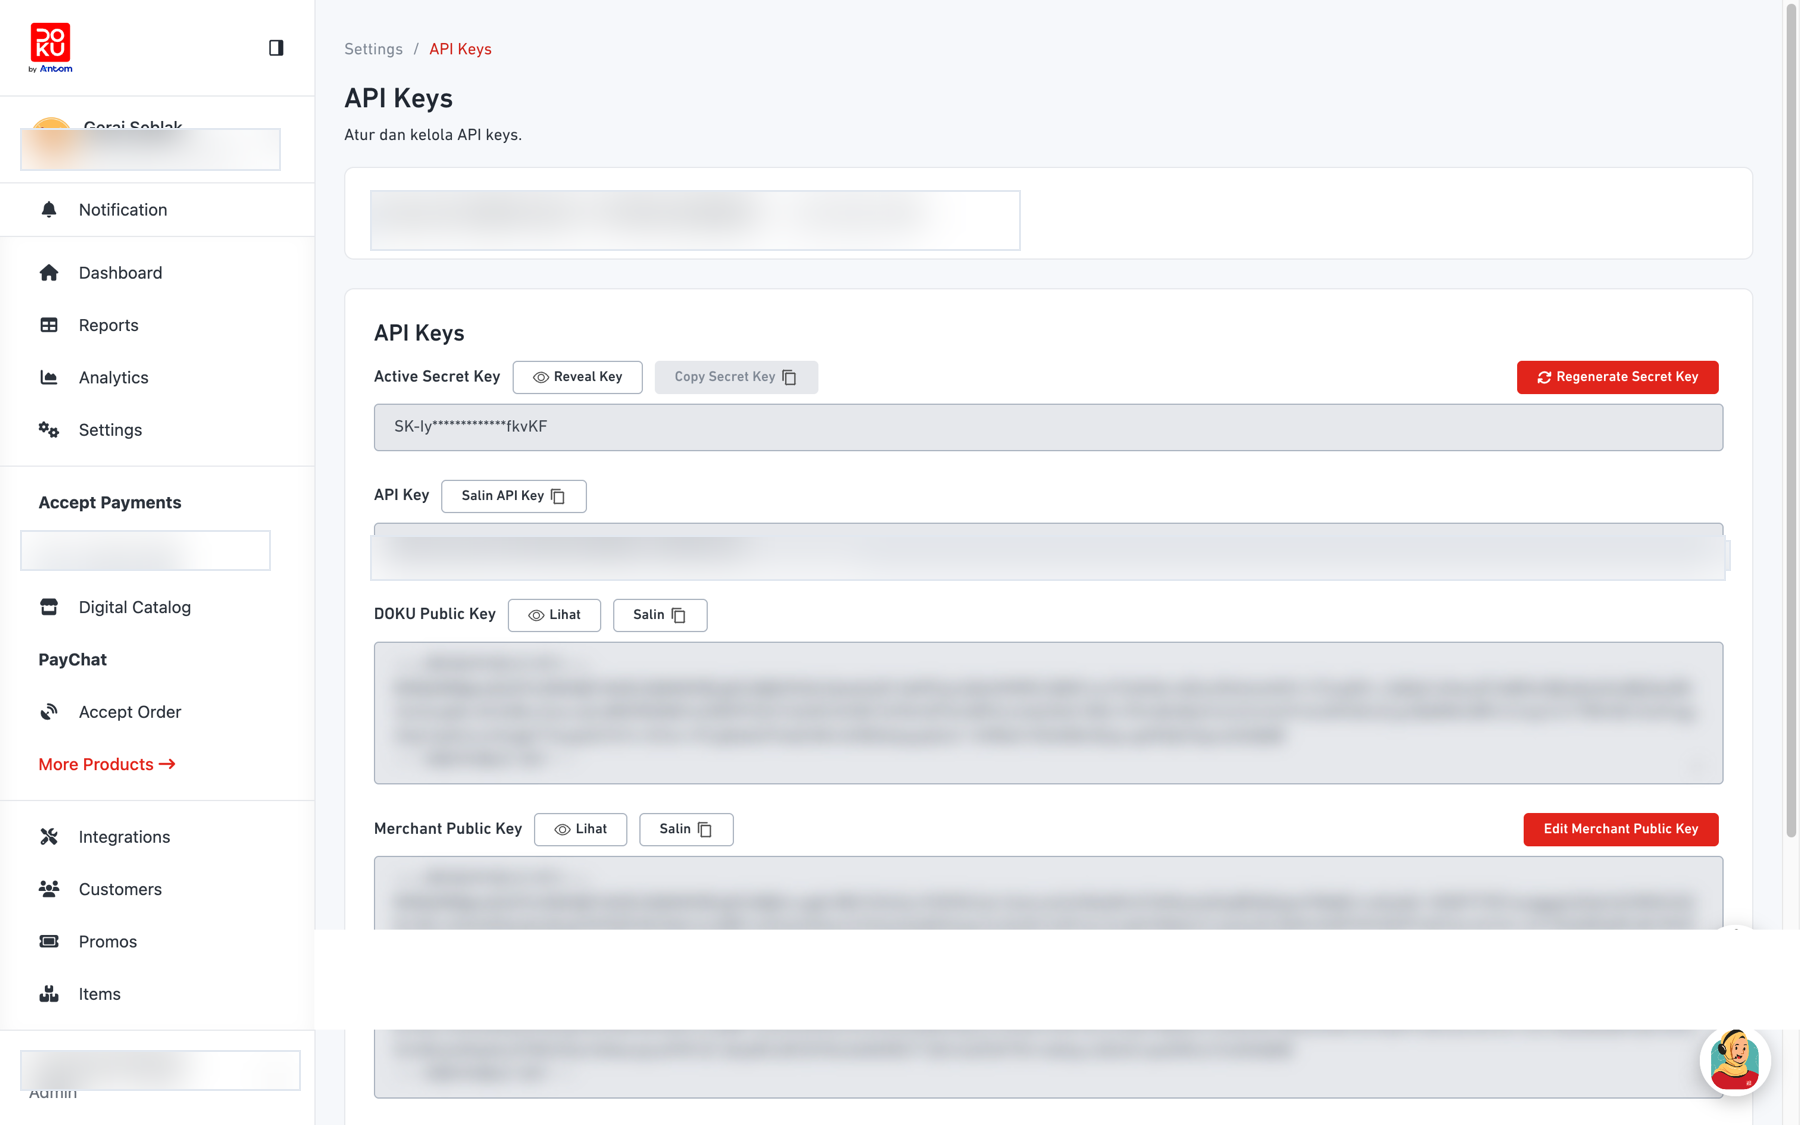1800x1125 pixels.
Task: Open Digital Catalog store icon
Action: pyautogui.click(x=49, y=607)
